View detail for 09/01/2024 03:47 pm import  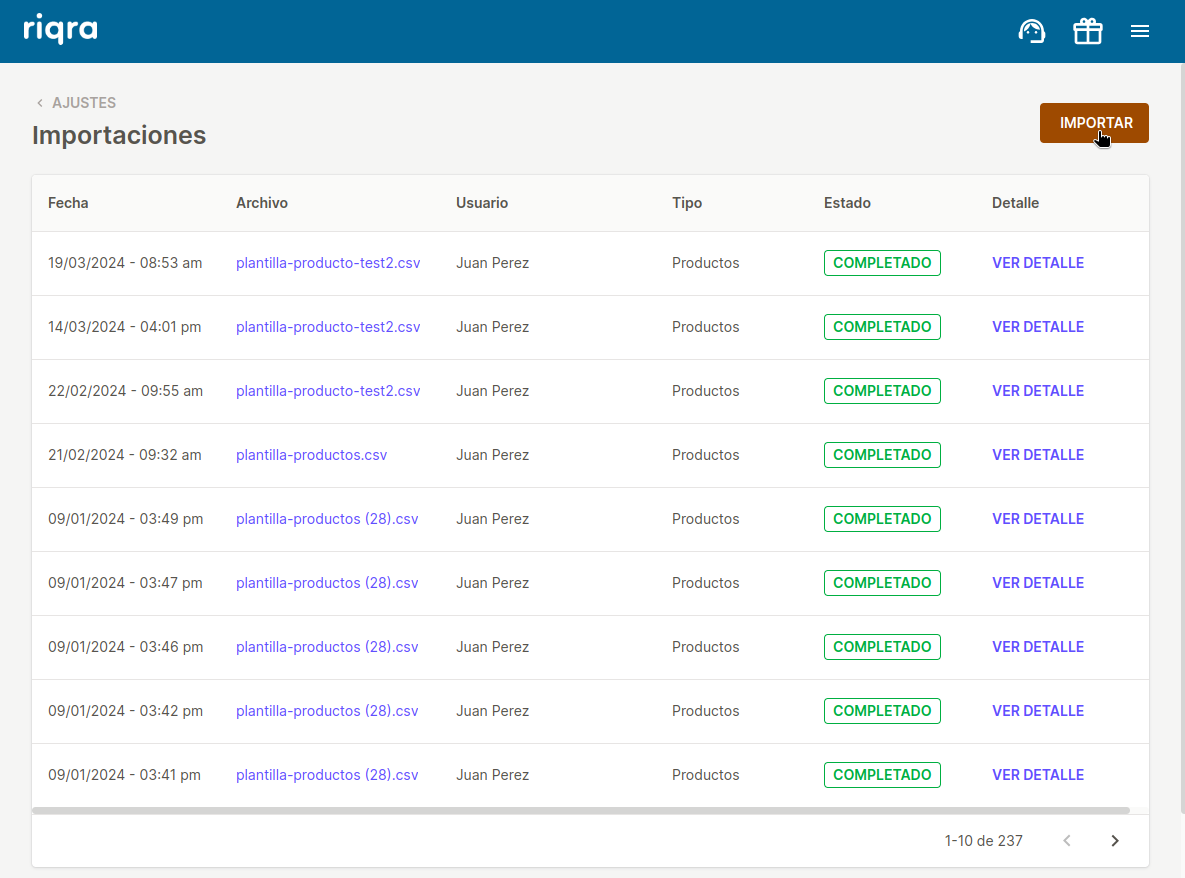(x=1038, y=583)
